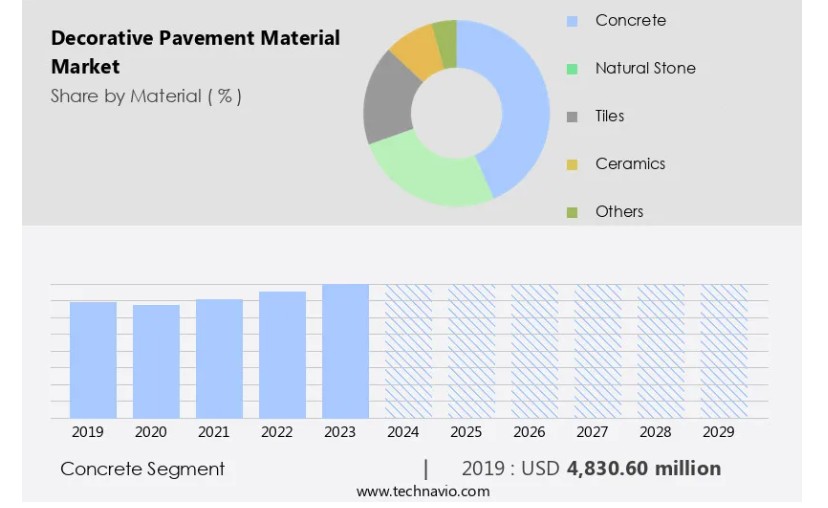Click the Concrete Segment label
828x508 pixels.
(x=142, y=469)
